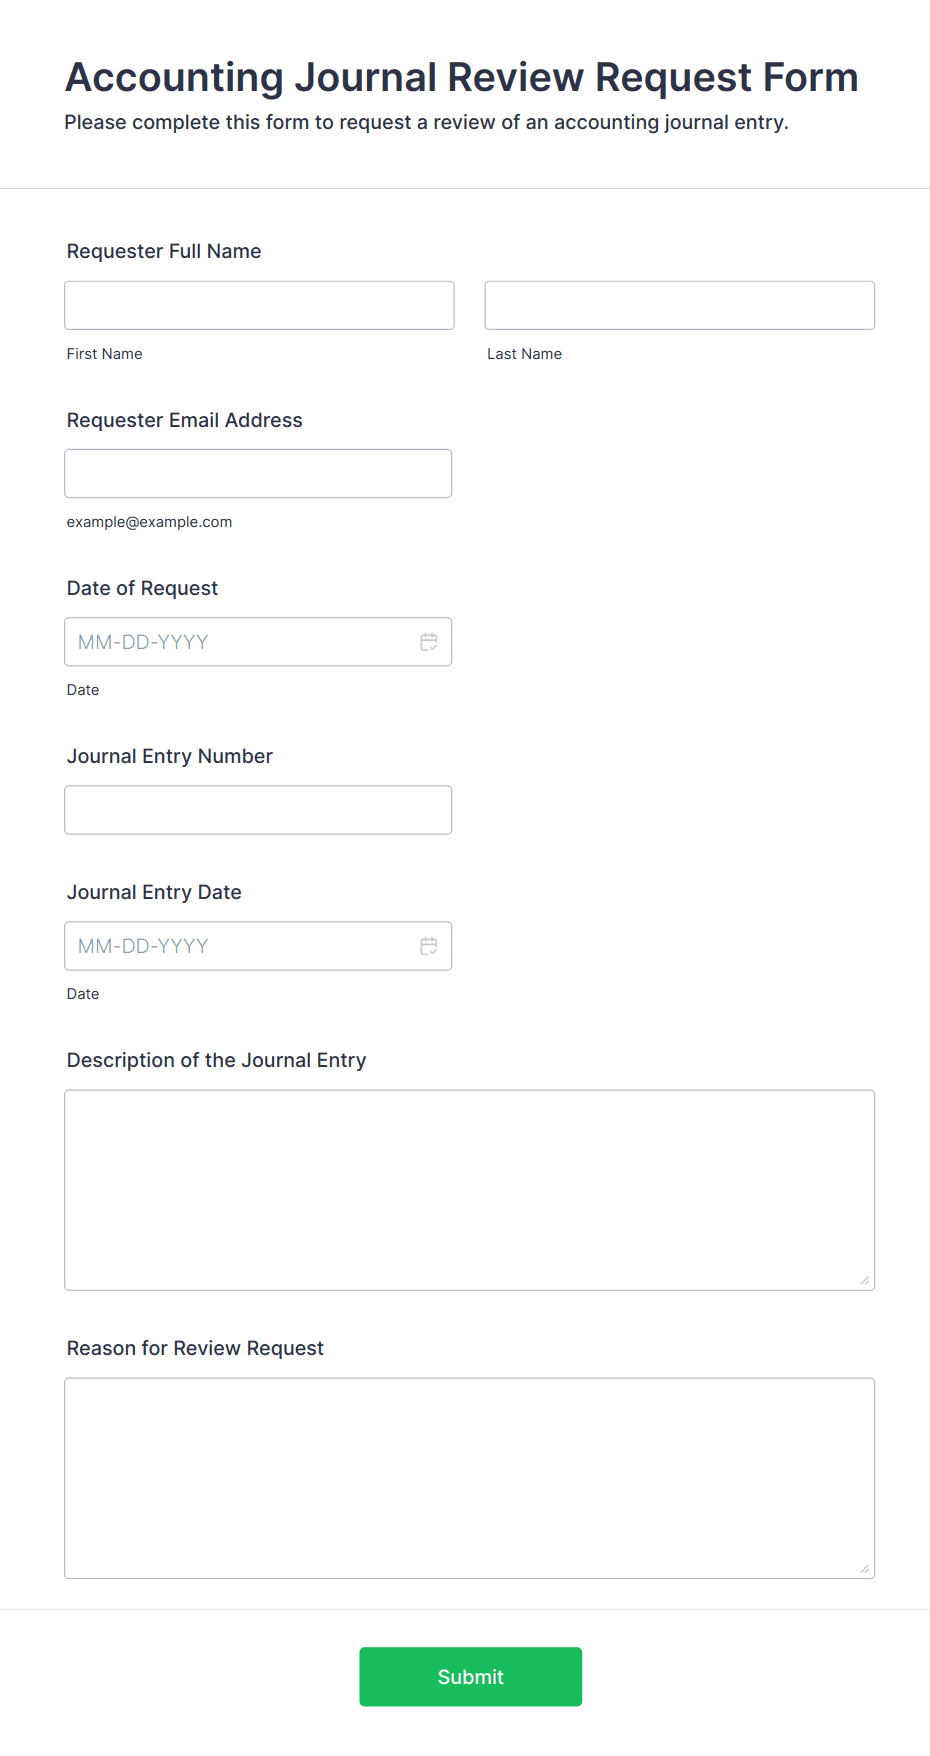
Task: Click inside the Reason for Review Request textarea
Action: click(x=469, y=1478)
